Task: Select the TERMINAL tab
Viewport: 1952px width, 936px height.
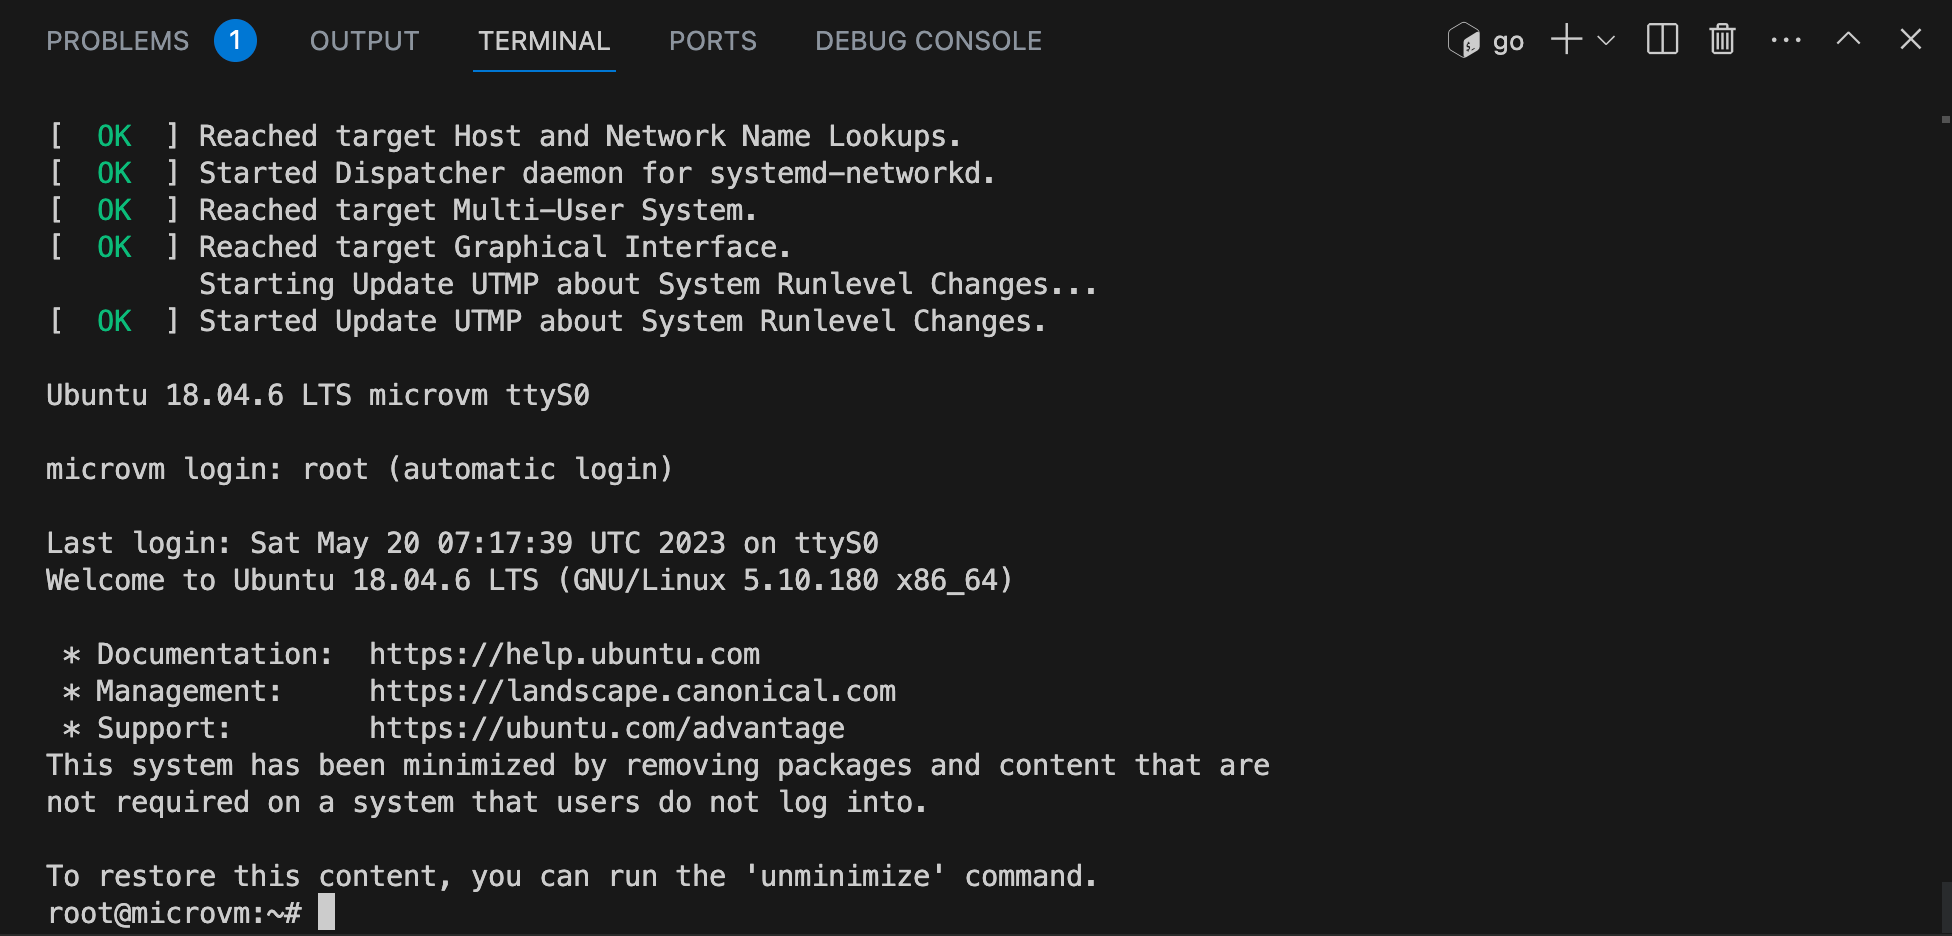Action: click(x=544, y=41)
